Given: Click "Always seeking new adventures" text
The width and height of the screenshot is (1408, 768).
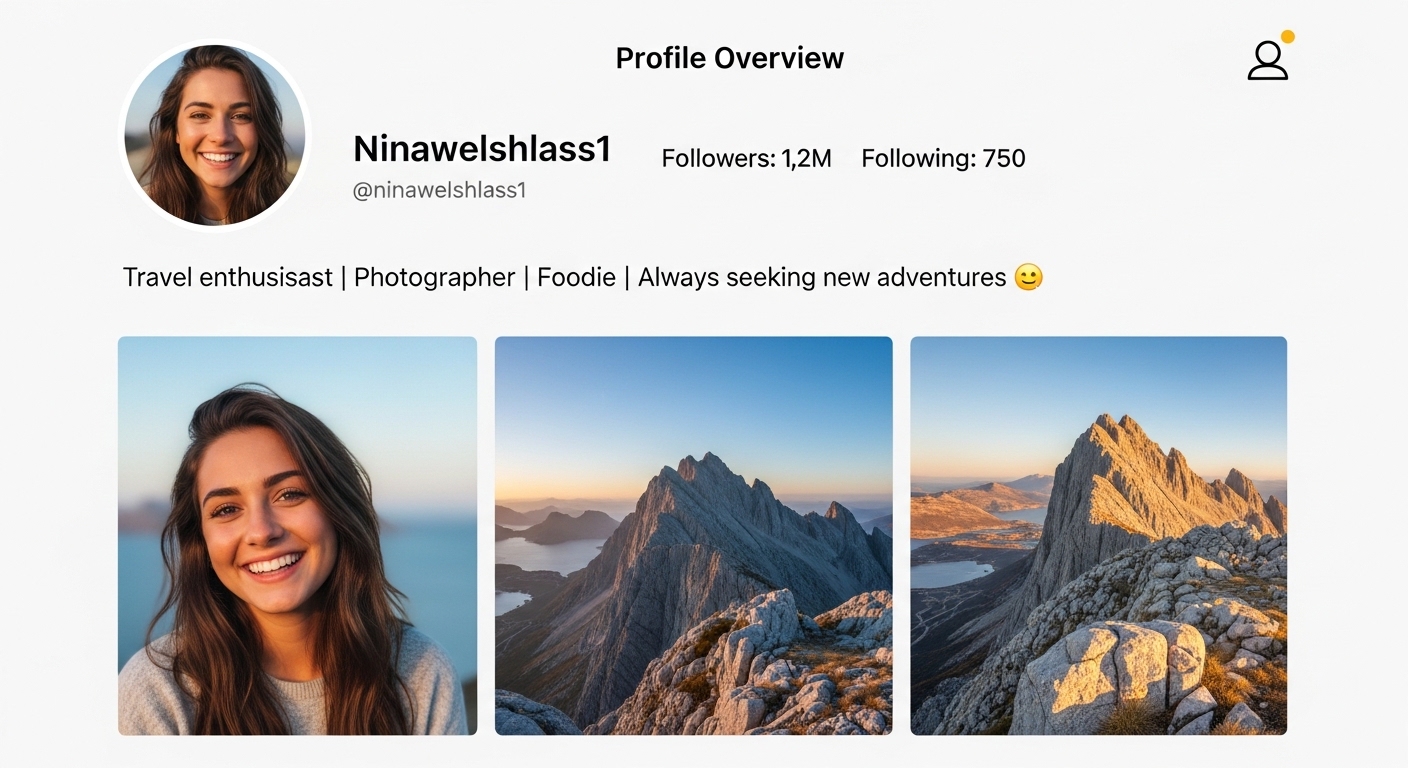Looking at the screenshot, I should pos(821,277).
